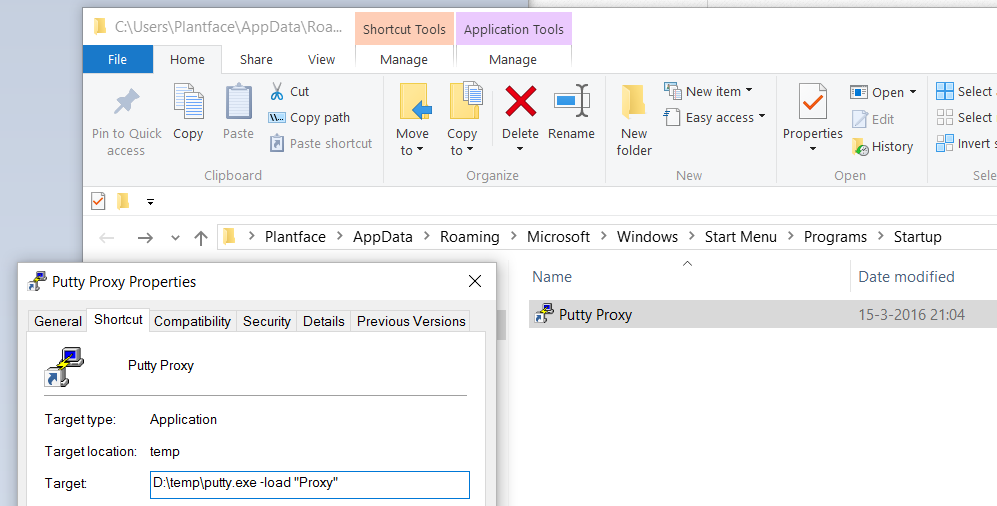This screenshot has height=506, width=997.
Task: Click the Invert selection icon
Action: [945, 143]
